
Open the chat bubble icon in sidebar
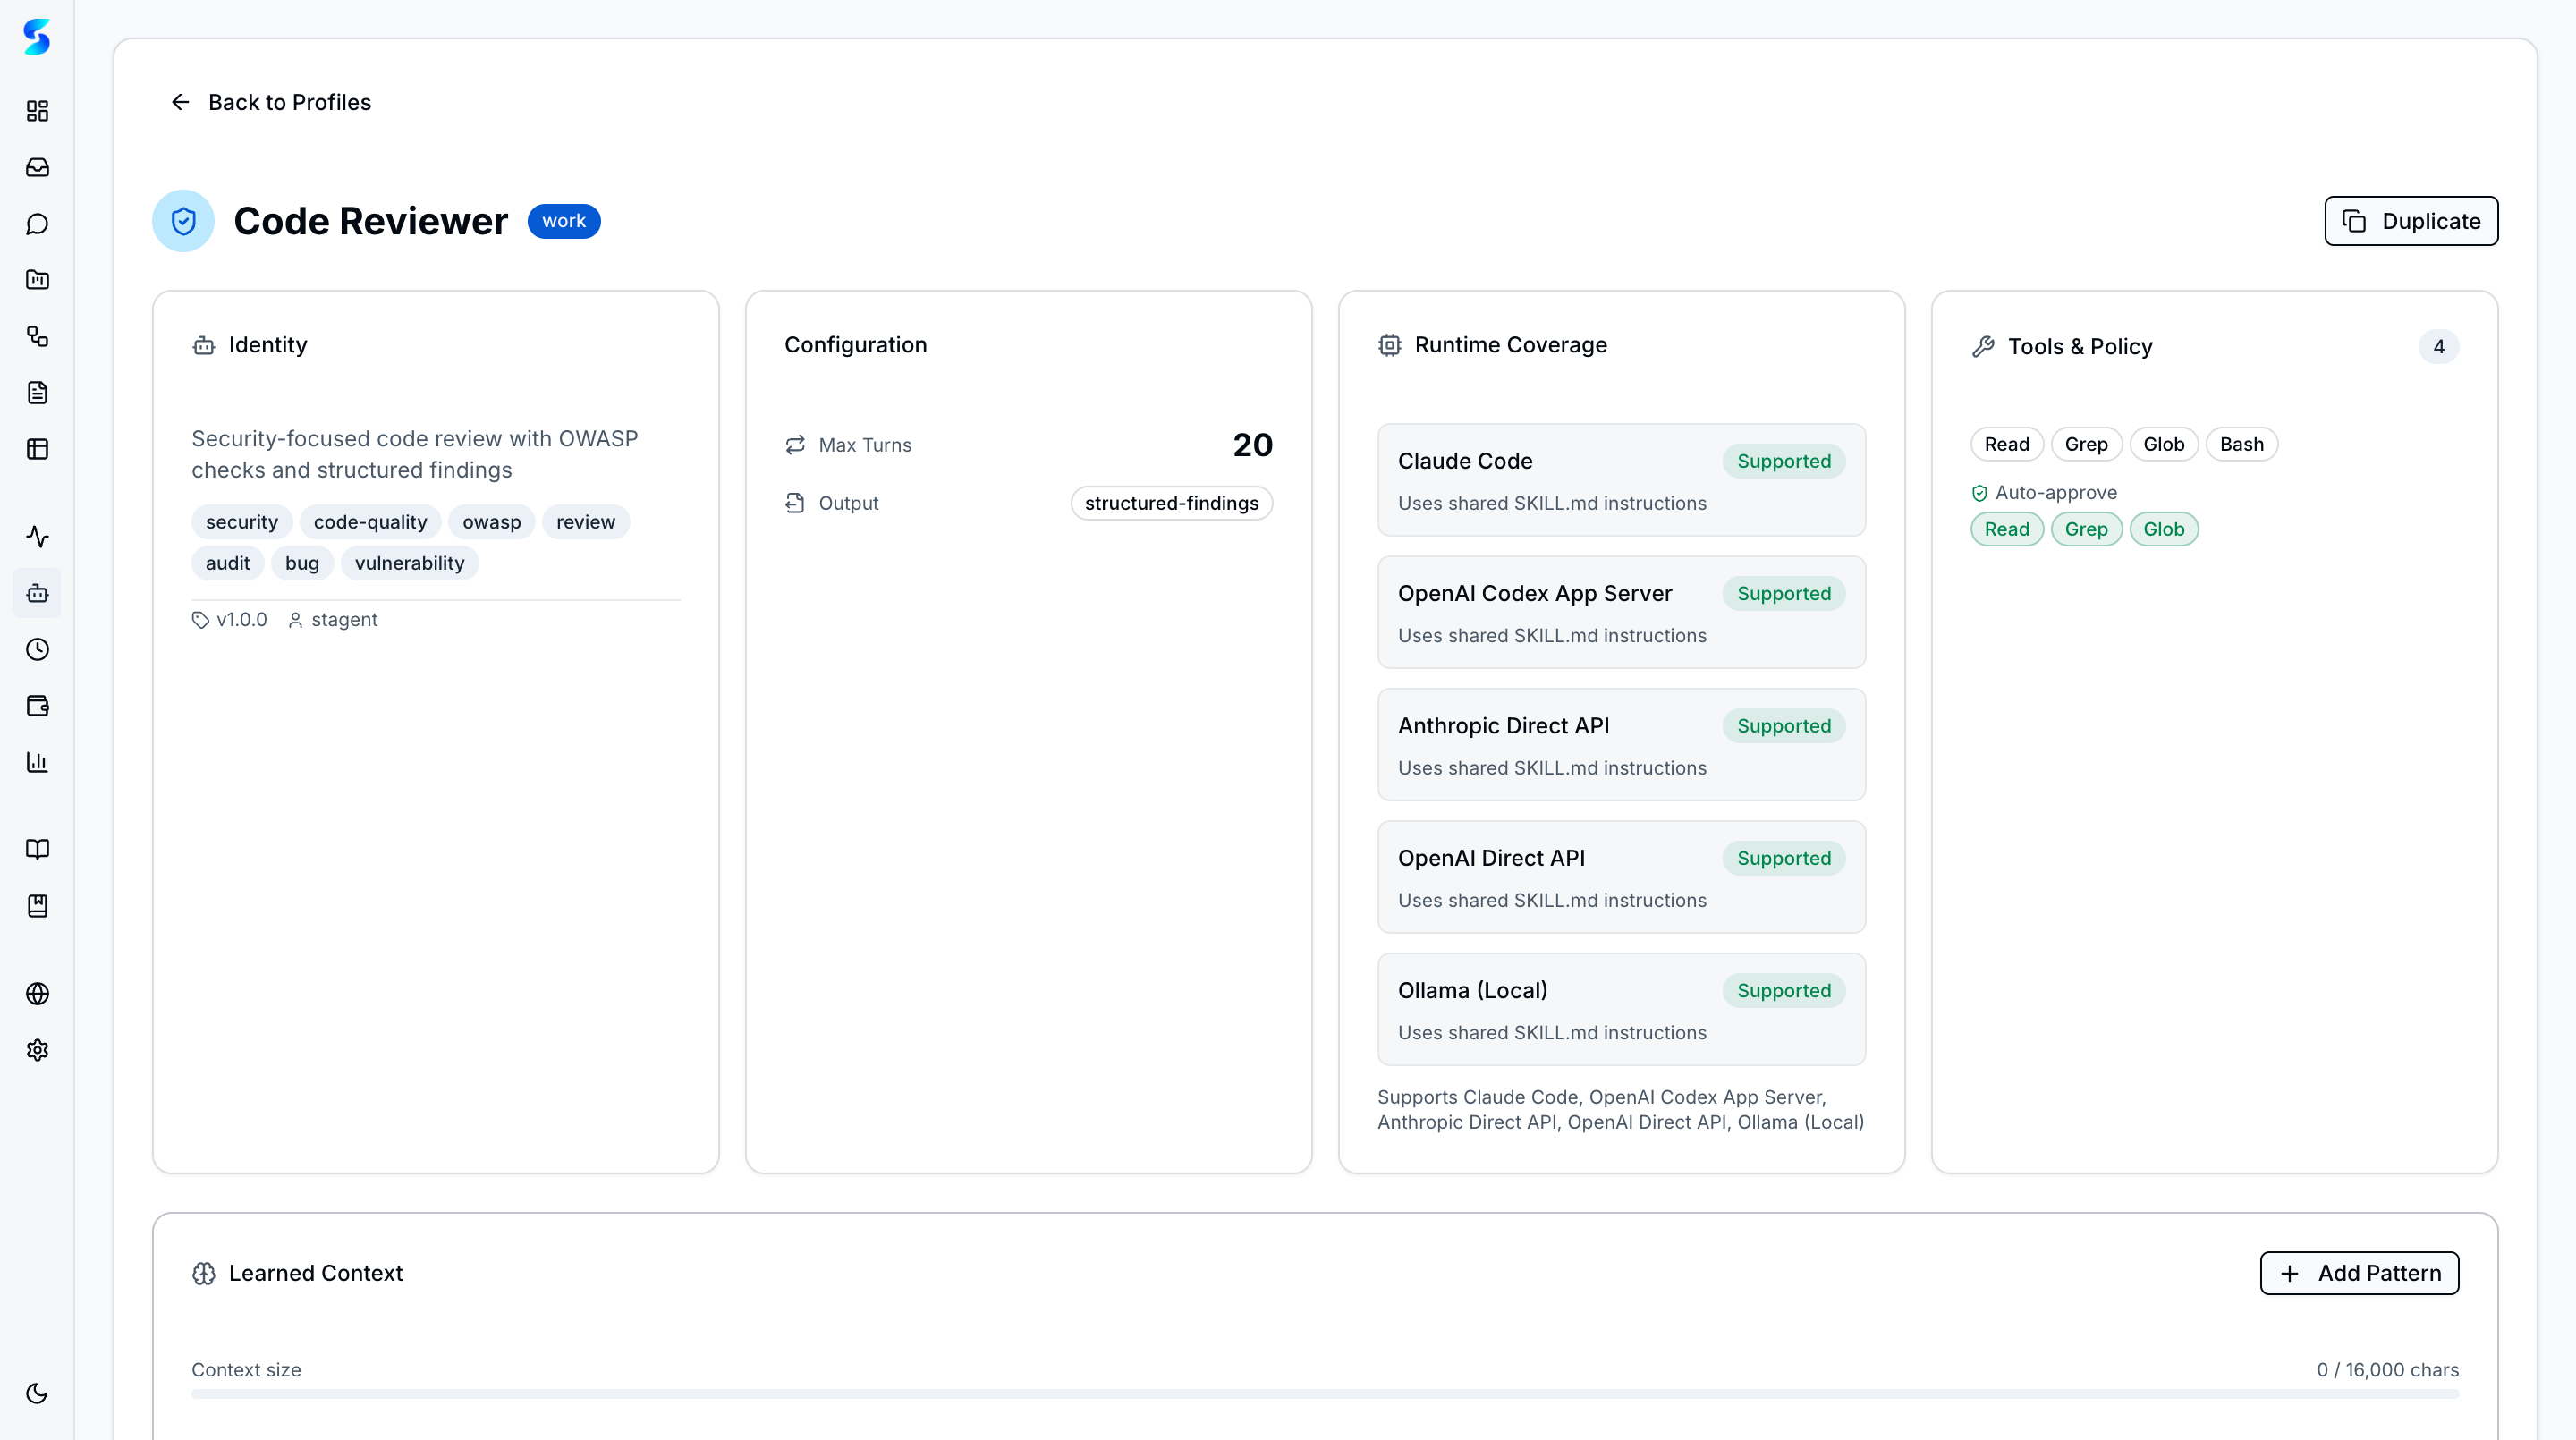[x=37, y=224]
